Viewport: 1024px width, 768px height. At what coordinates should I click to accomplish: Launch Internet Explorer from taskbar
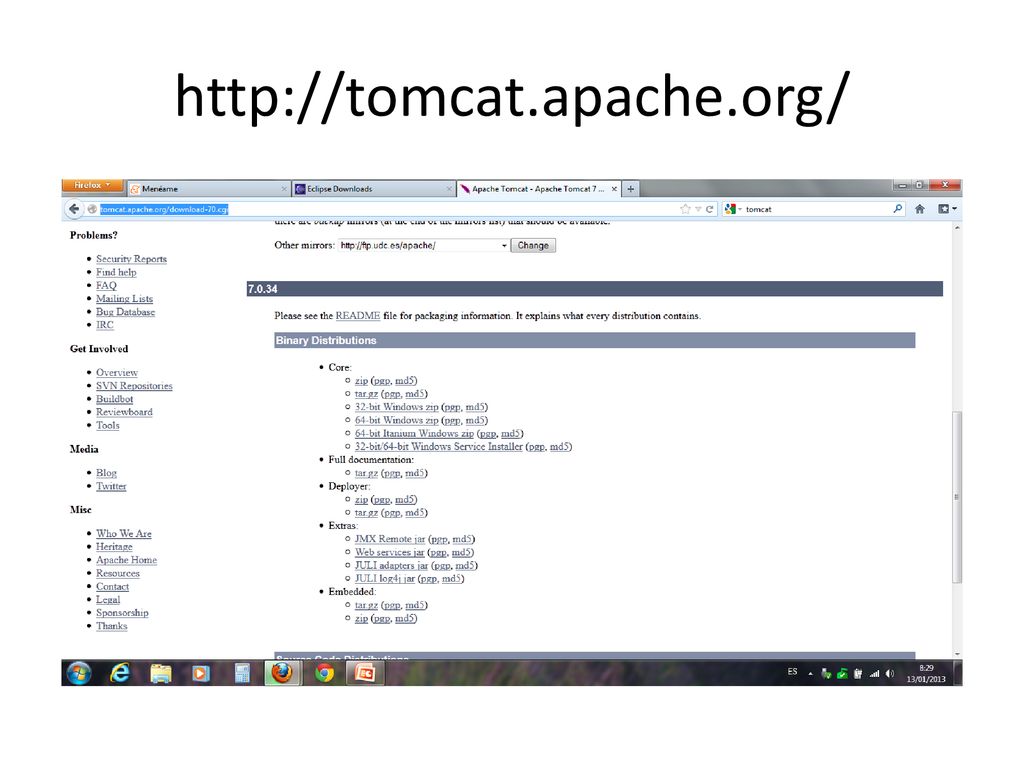120,673
